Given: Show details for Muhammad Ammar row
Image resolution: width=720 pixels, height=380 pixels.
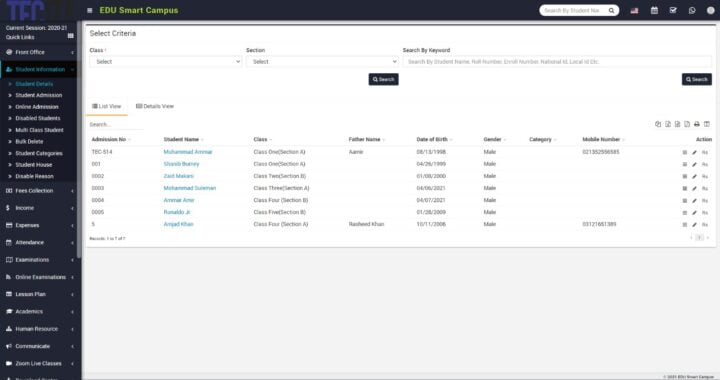Looking at the screenshot, I should 685,152.
